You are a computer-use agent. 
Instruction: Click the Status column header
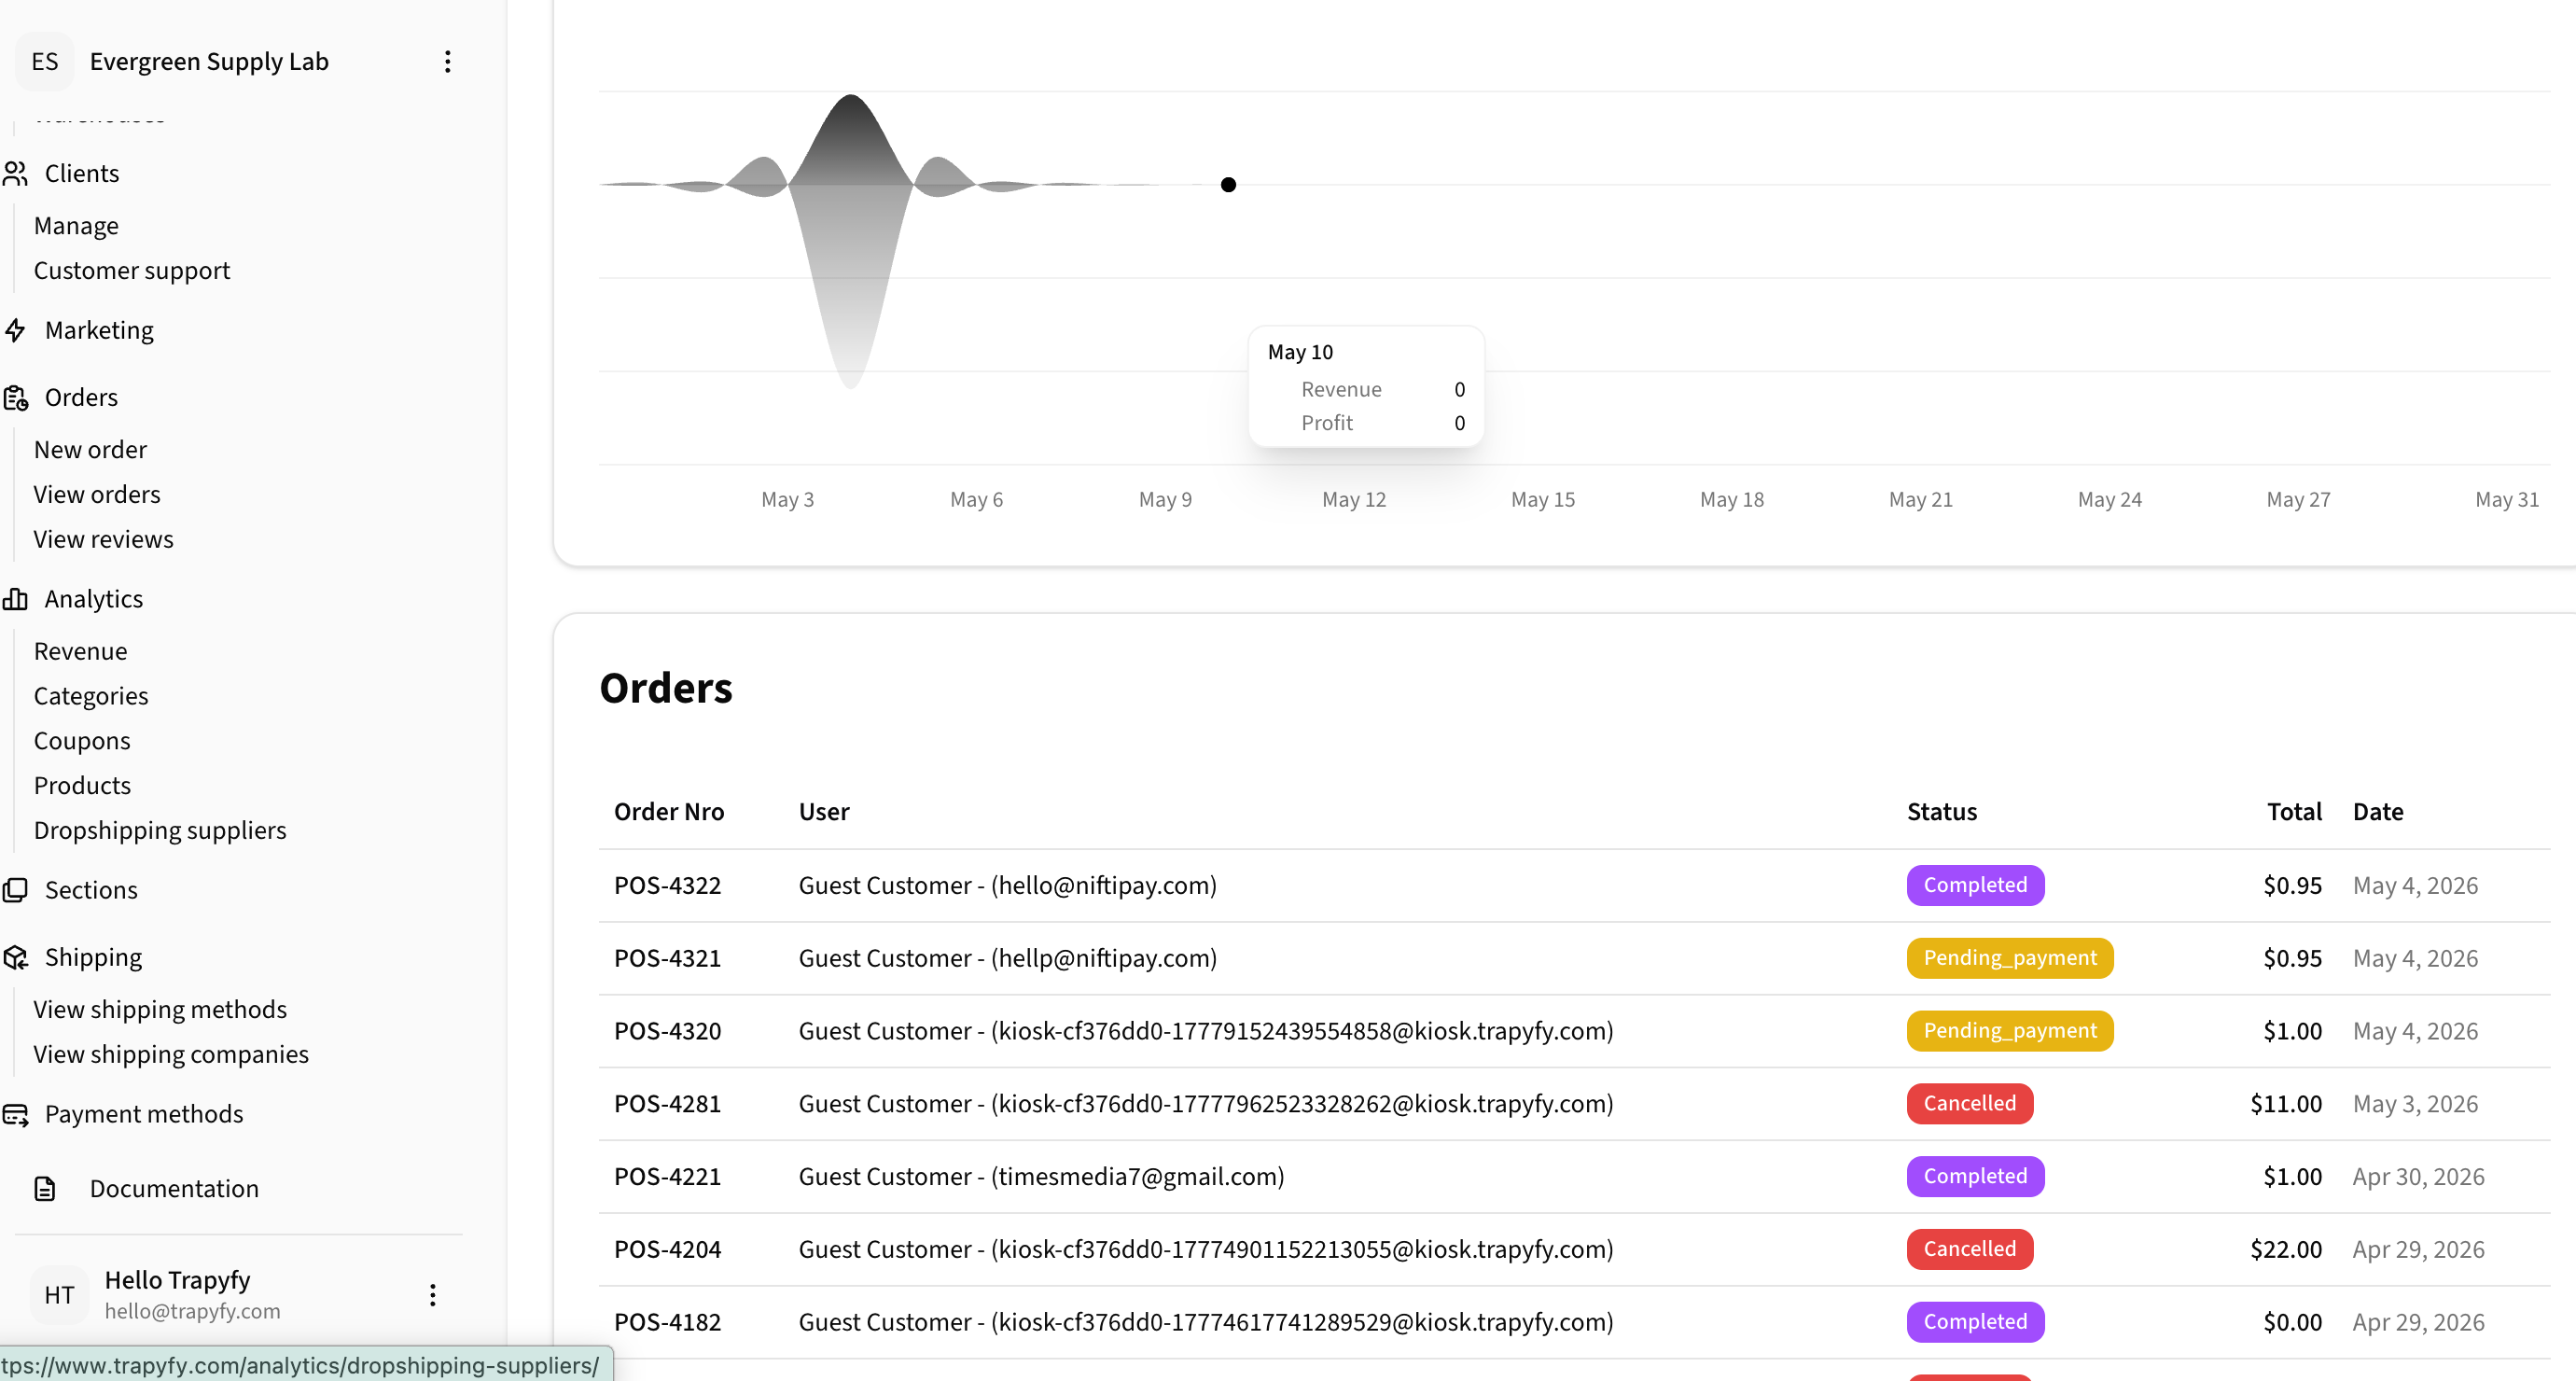1941,812
